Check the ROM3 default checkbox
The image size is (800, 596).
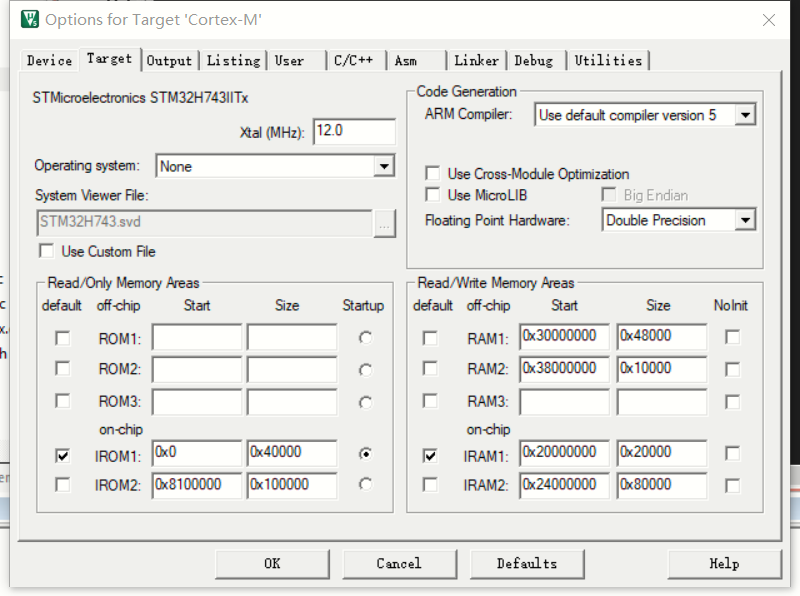click(x=62, y=401)
